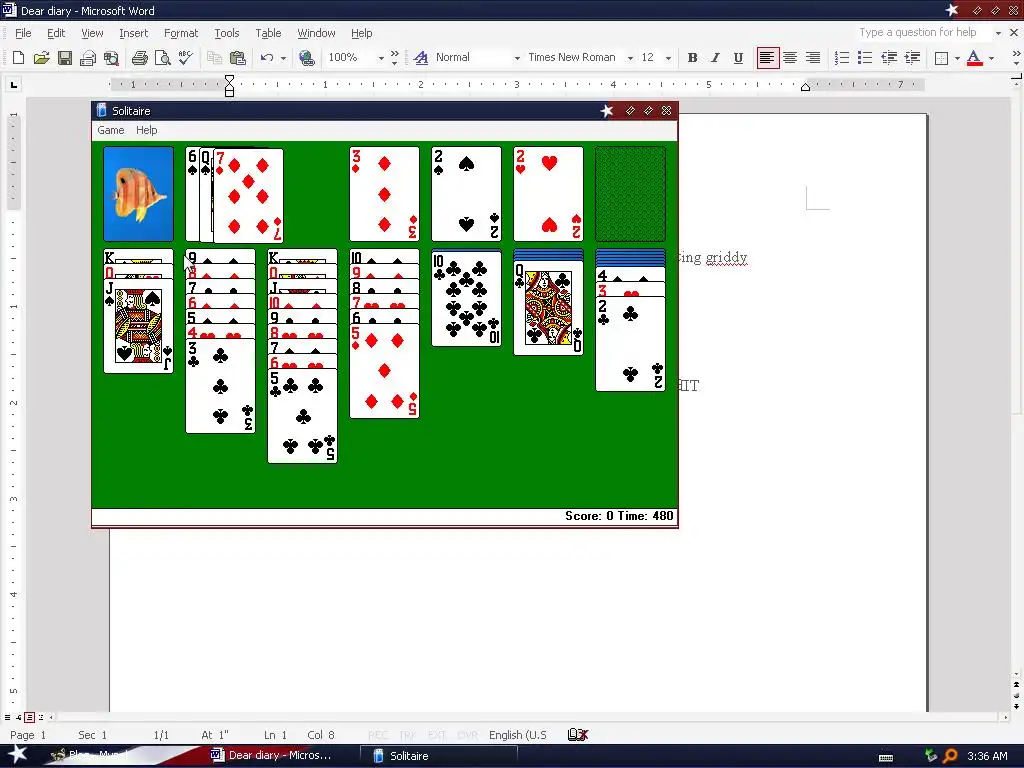Open the border style dropdown arrow
This screenshot has height=768, width=1024.
(957, 57)
